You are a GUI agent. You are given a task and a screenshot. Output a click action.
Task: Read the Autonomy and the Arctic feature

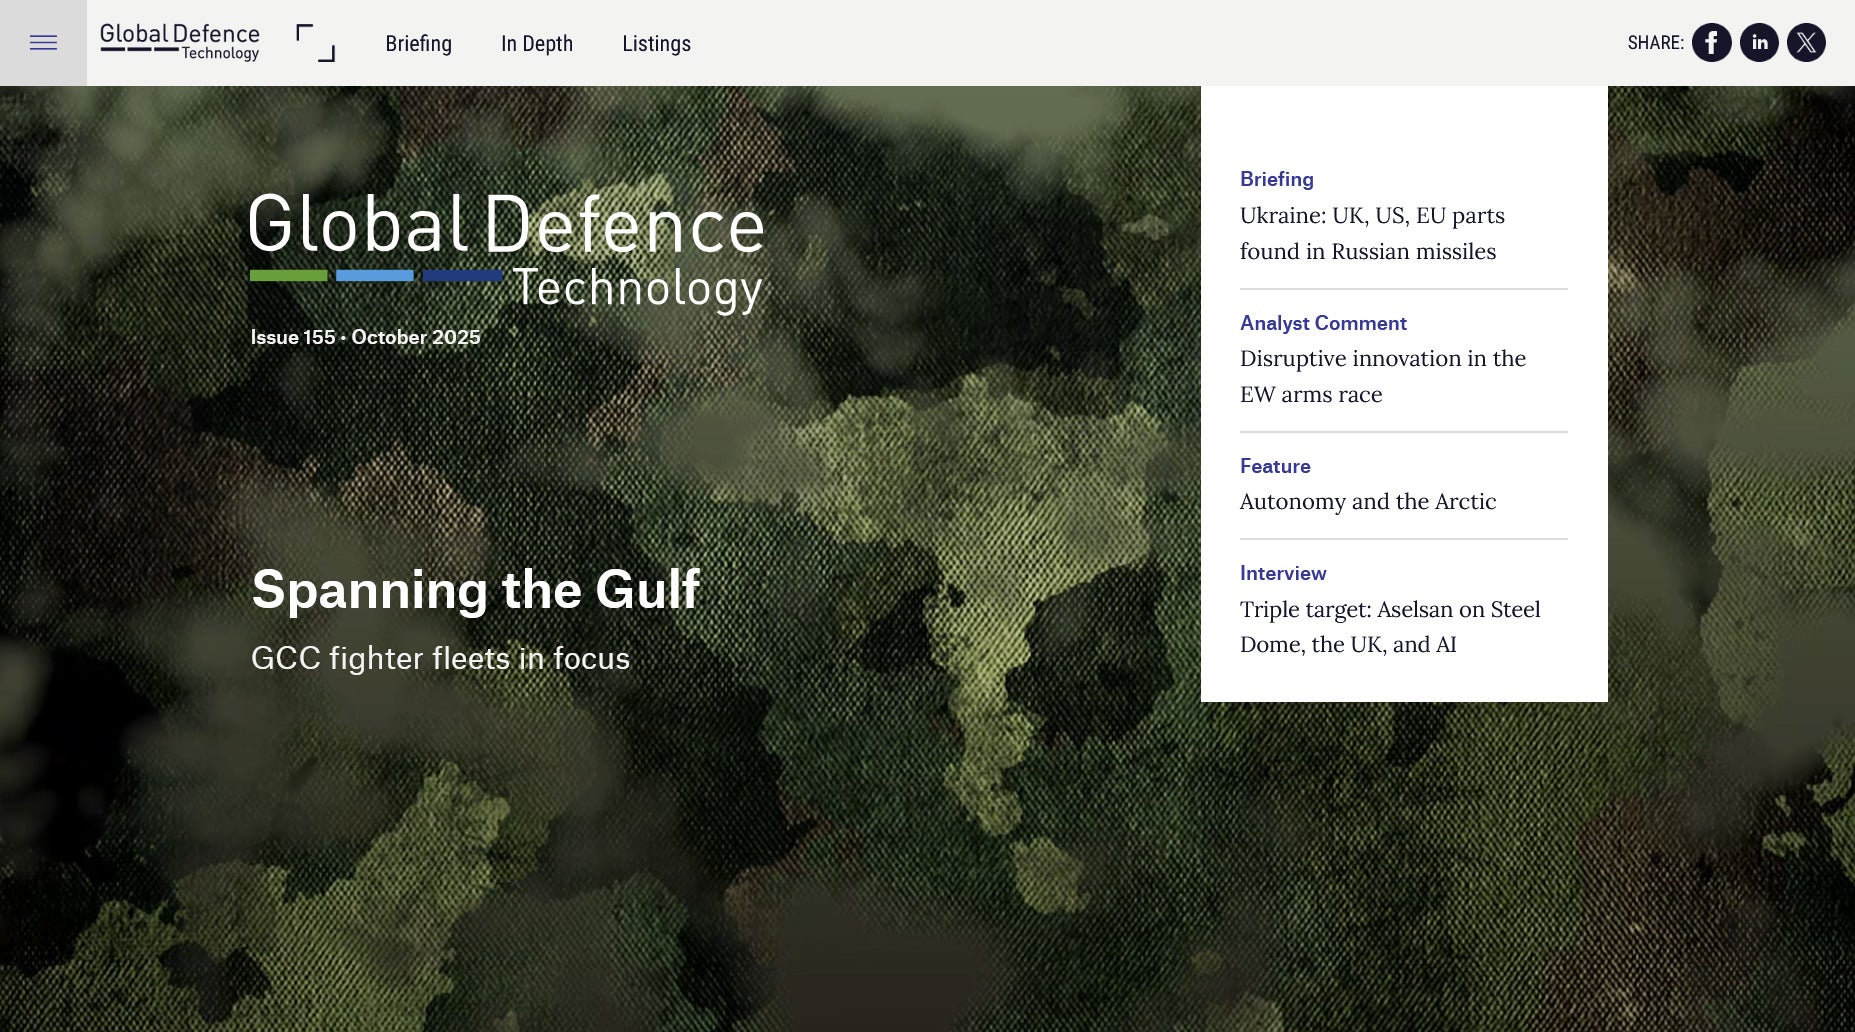point(1367,501)
